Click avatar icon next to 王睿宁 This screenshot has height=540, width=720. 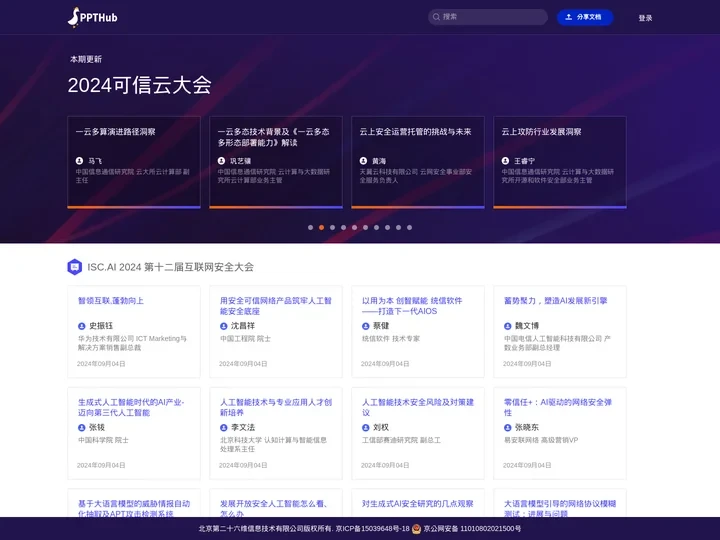click(505, 161)
